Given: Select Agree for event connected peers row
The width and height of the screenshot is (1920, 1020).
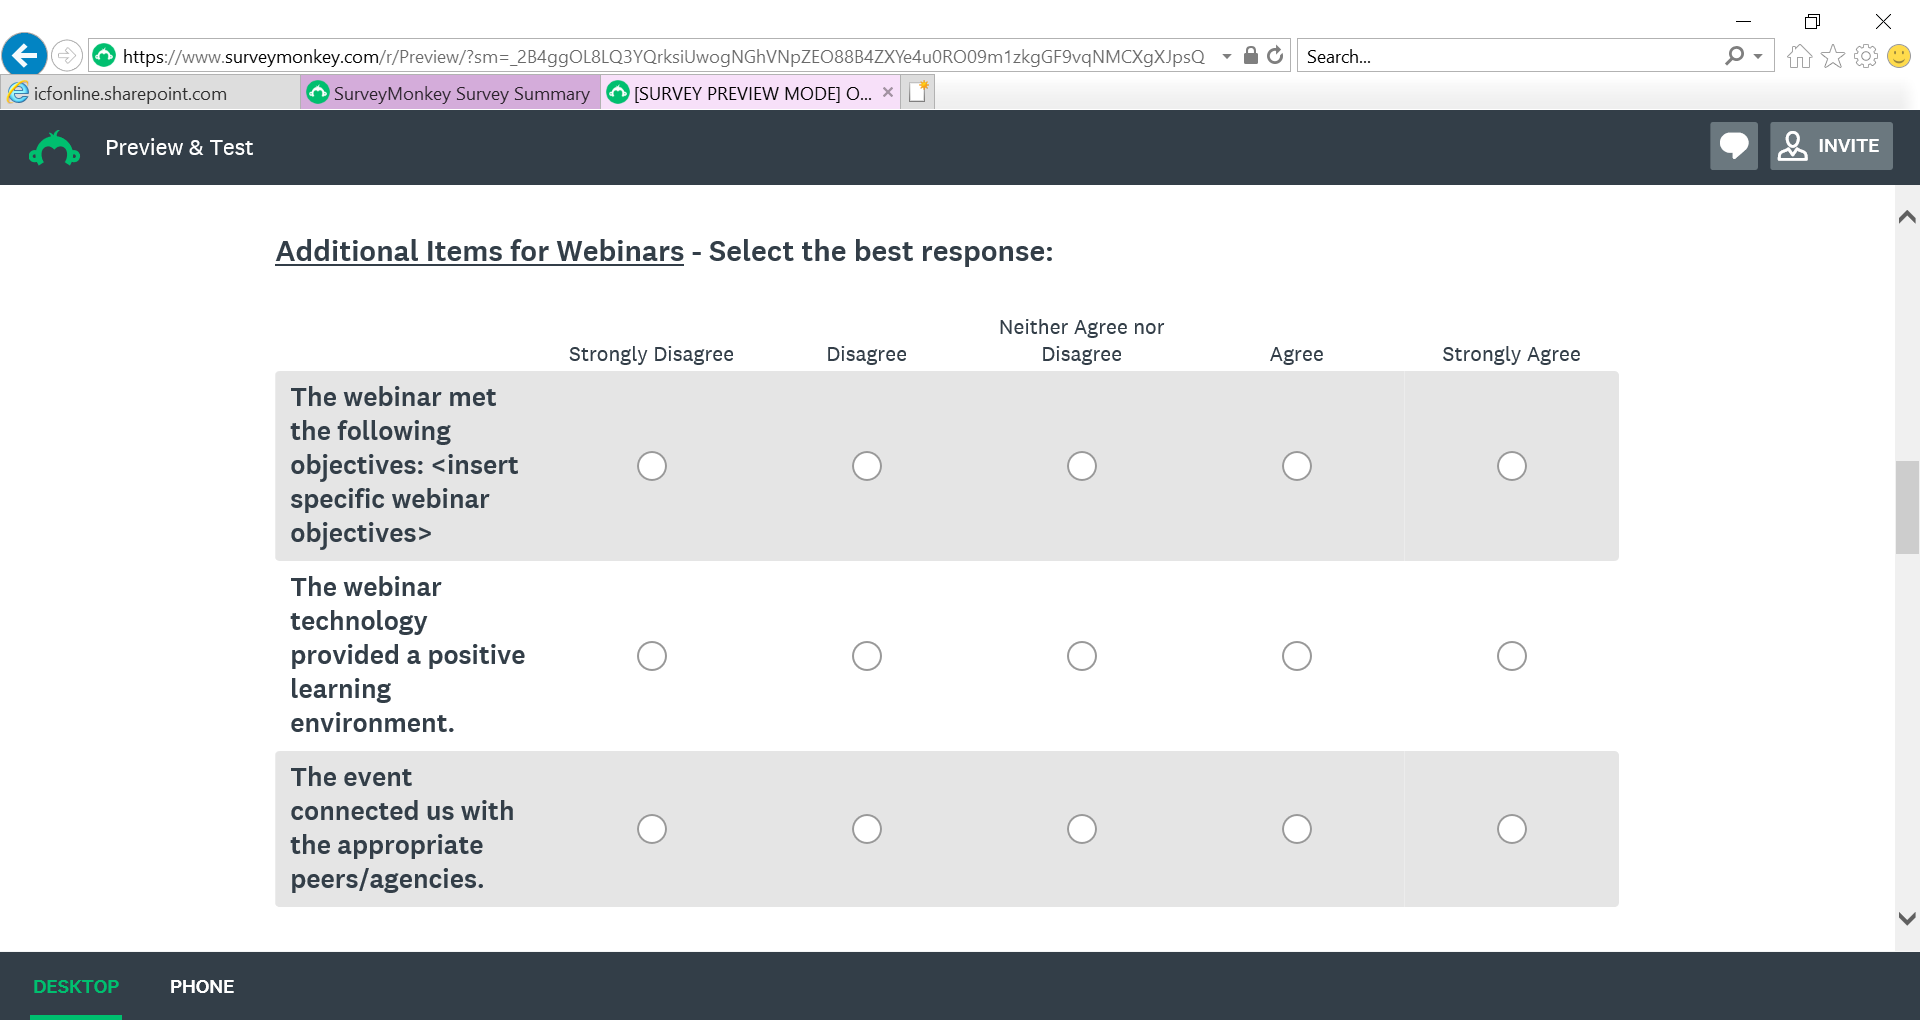Looking at the screenshot, I should coord(1296,829).
